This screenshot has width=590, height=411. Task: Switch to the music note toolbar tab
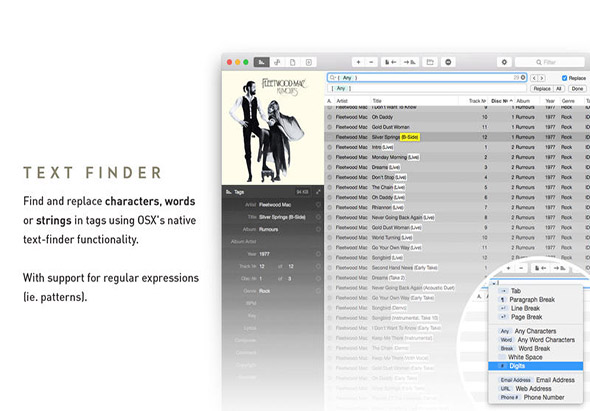[x=277, y=62]
